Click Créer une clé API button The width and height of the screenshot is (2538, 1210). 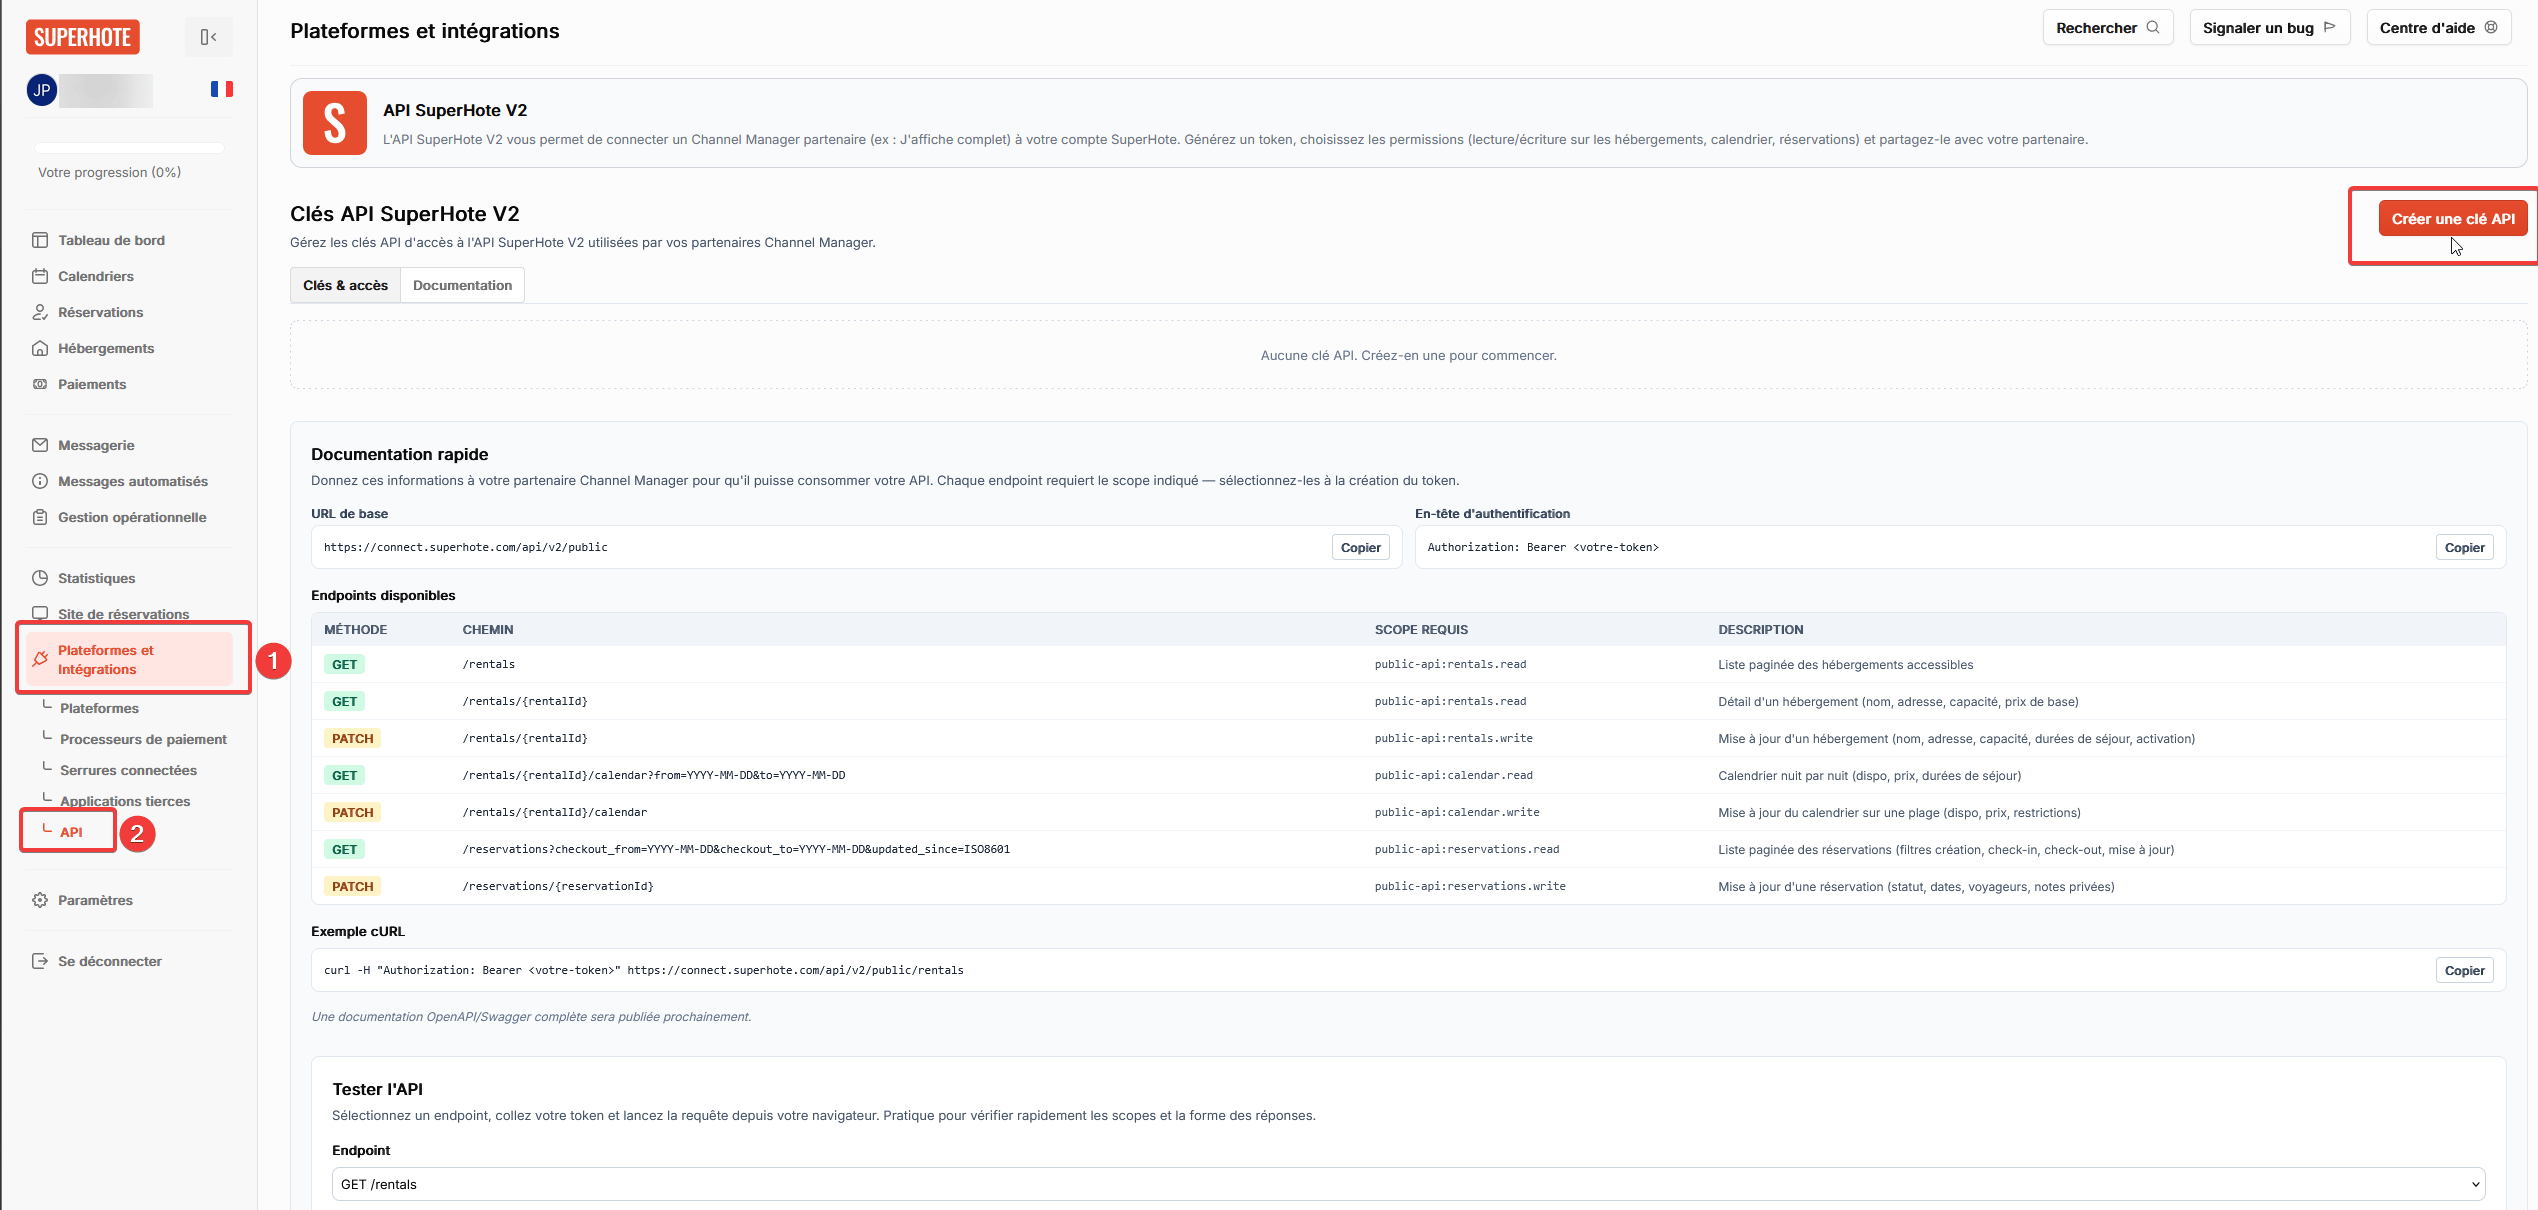pos(2453,219)
